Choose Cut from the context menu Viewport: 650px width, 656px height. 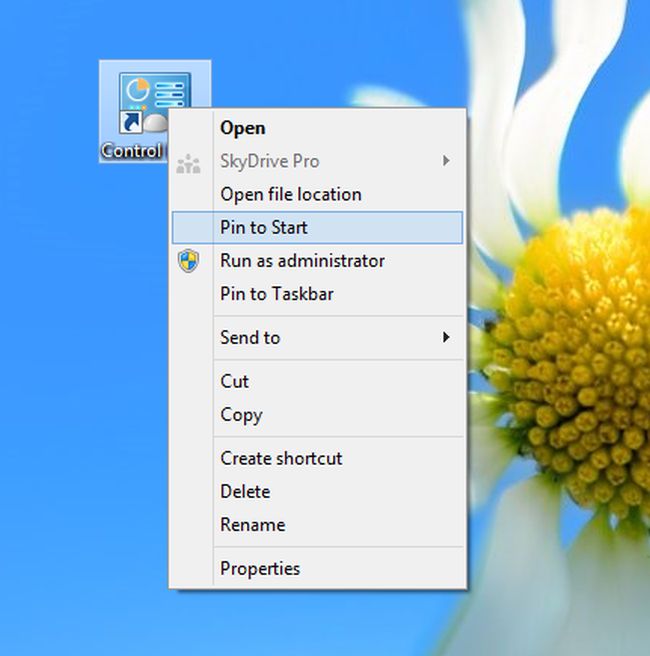pyautogui.click(x=317, y=382)
